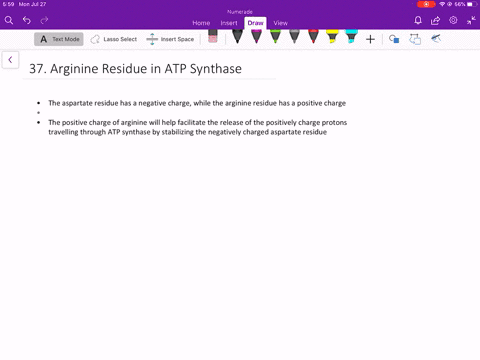Open the settings gear
The width and height of the screenshot is (480, 360).
tap(453, 20)
